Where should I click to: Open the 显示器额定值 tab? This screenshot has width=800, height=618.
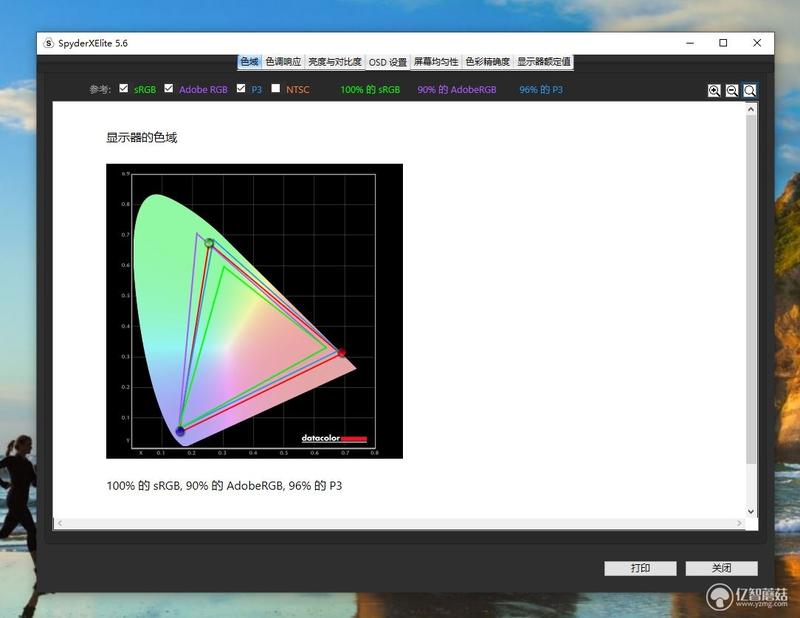pyautogui.click(x=544, y=62)
